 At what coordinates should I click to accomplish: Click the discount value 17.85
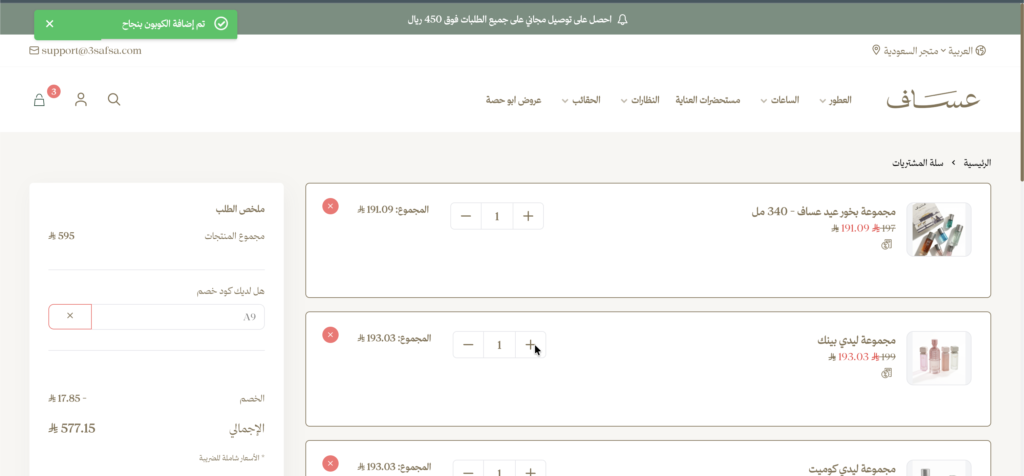(67, 398)
